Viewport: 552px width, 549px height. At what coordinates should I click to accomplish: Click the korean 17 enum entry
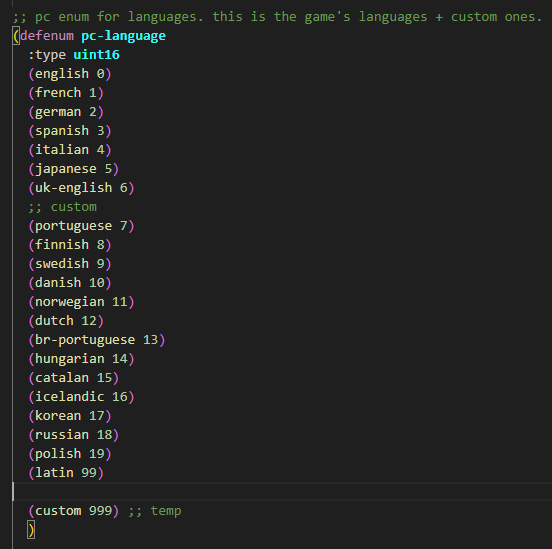(x=70, y=416)
